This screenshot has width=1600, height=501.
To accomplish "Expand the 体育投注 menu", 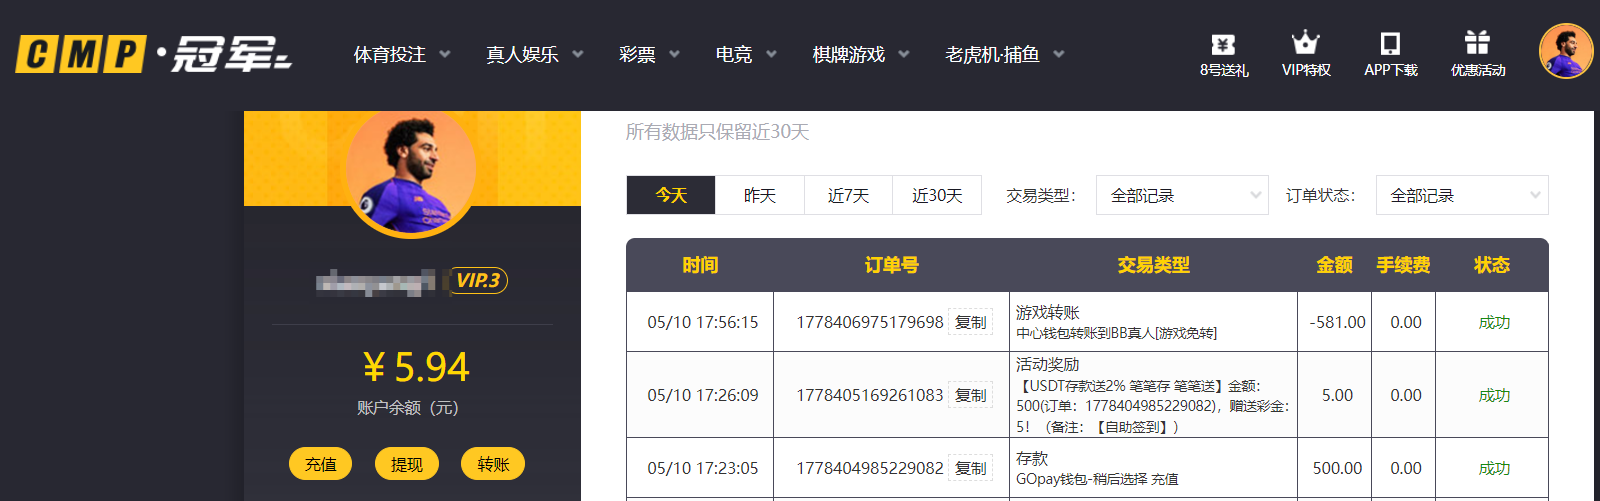I will 401,54.
